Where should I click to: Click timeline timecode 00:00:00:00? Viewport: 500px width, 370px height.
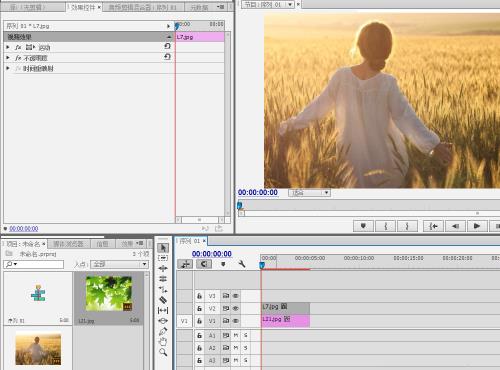pyautogui.click(x=212, y=254)
